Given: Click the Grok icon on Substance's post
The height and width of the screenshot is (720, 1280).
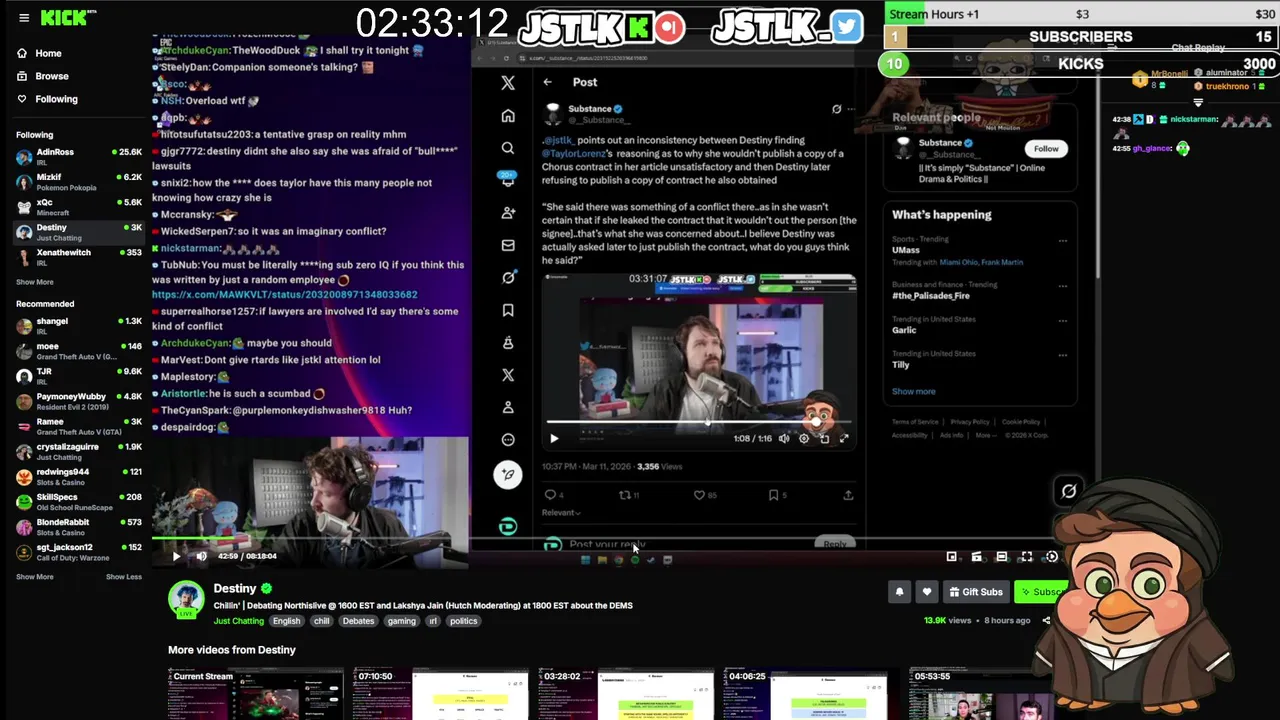Looking at the screenshot, I should 836,109.
